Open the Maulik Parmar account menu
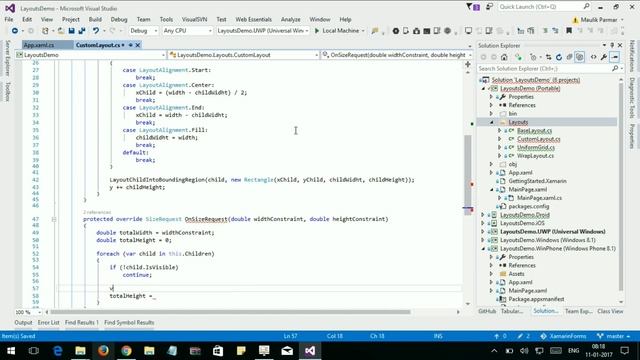 (598, 20)
